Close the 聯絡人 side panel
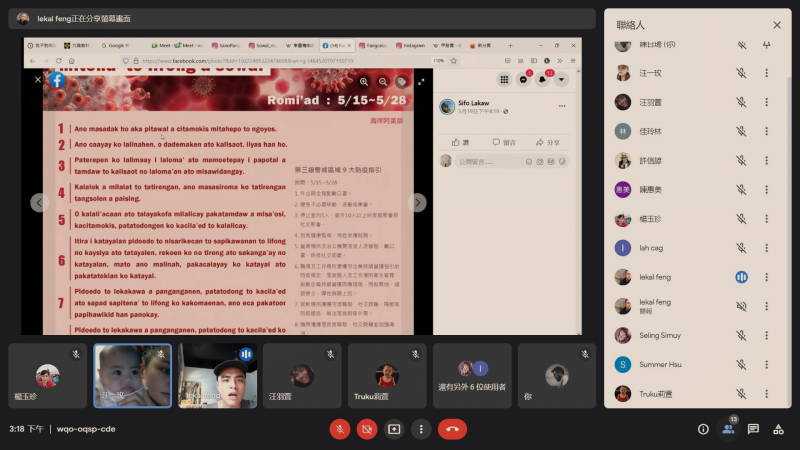 (777, 25)
